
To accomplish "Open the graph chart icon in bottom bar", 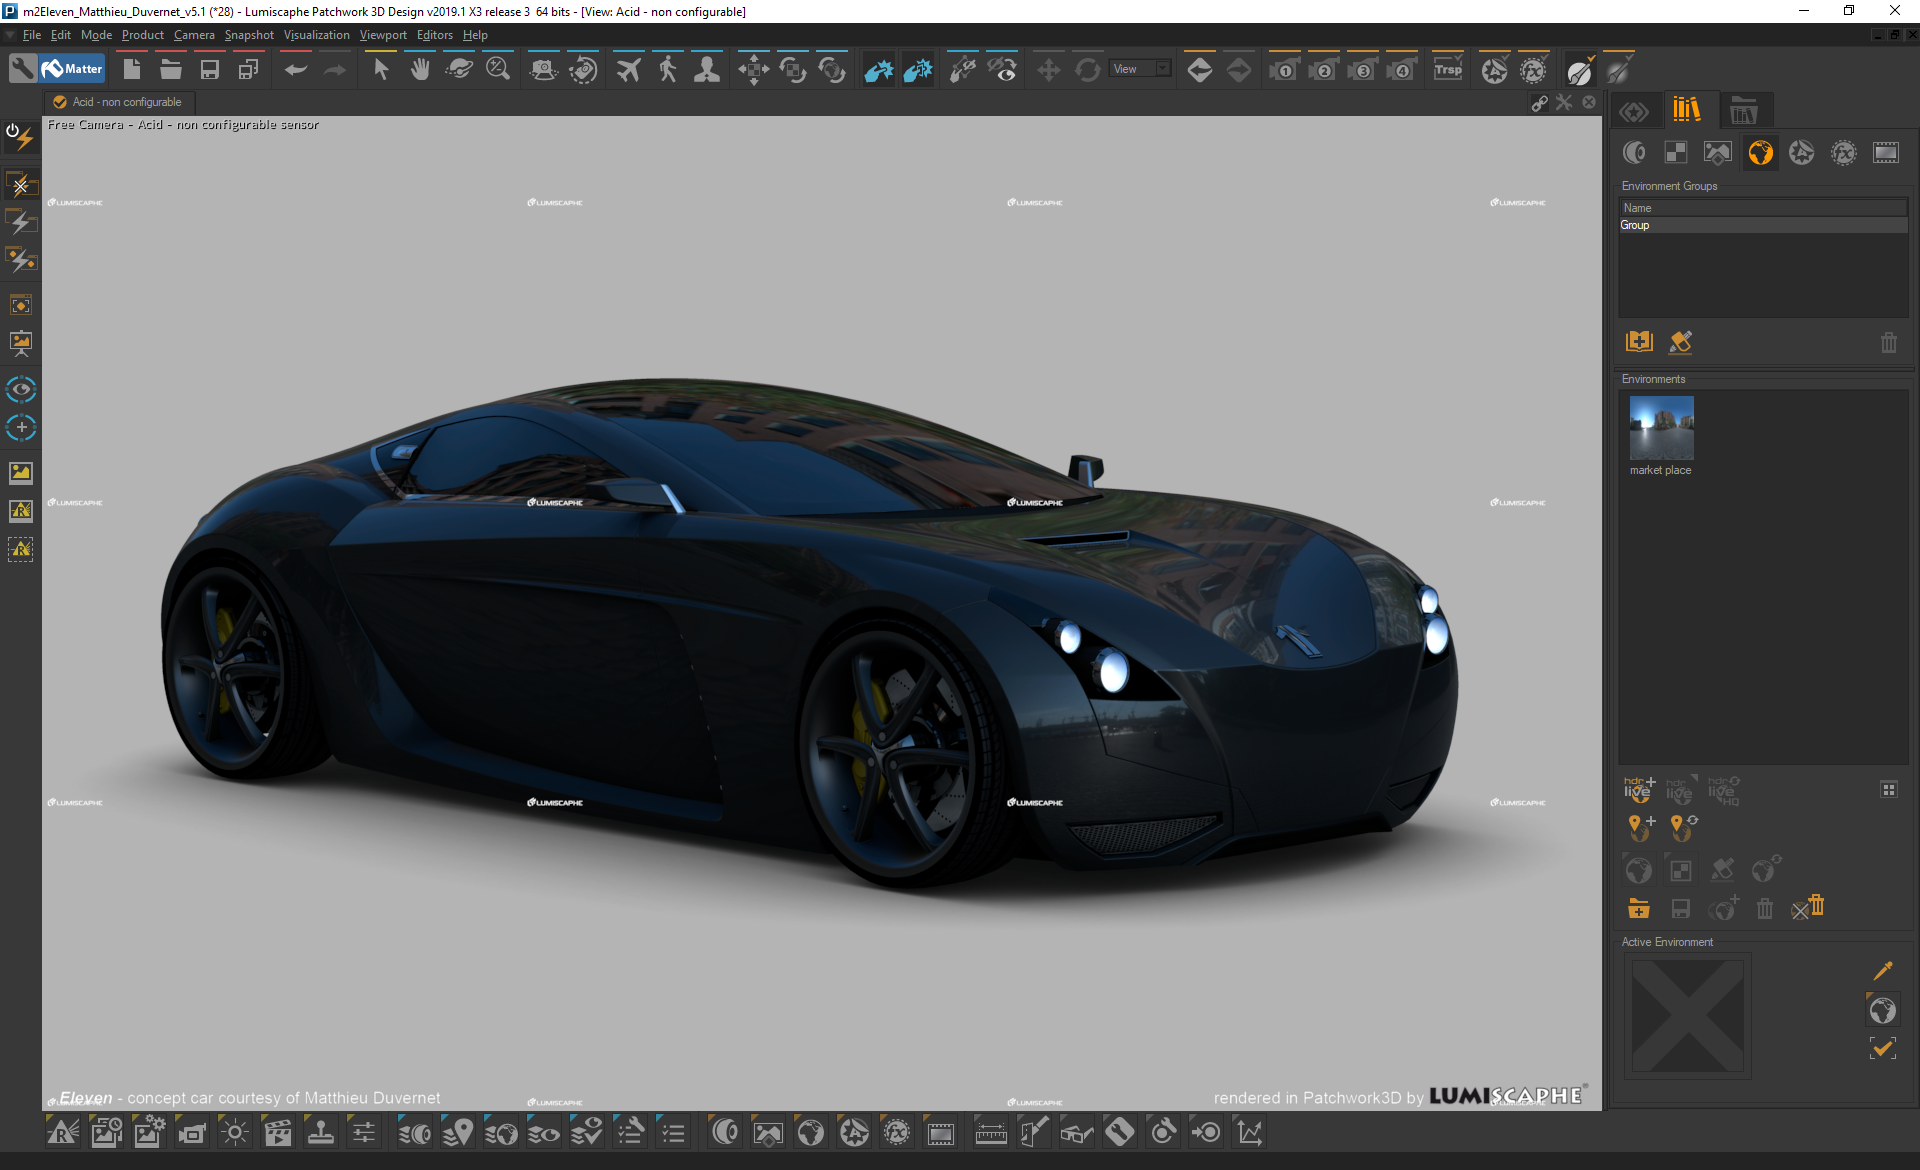I will click(1249, 1133).
